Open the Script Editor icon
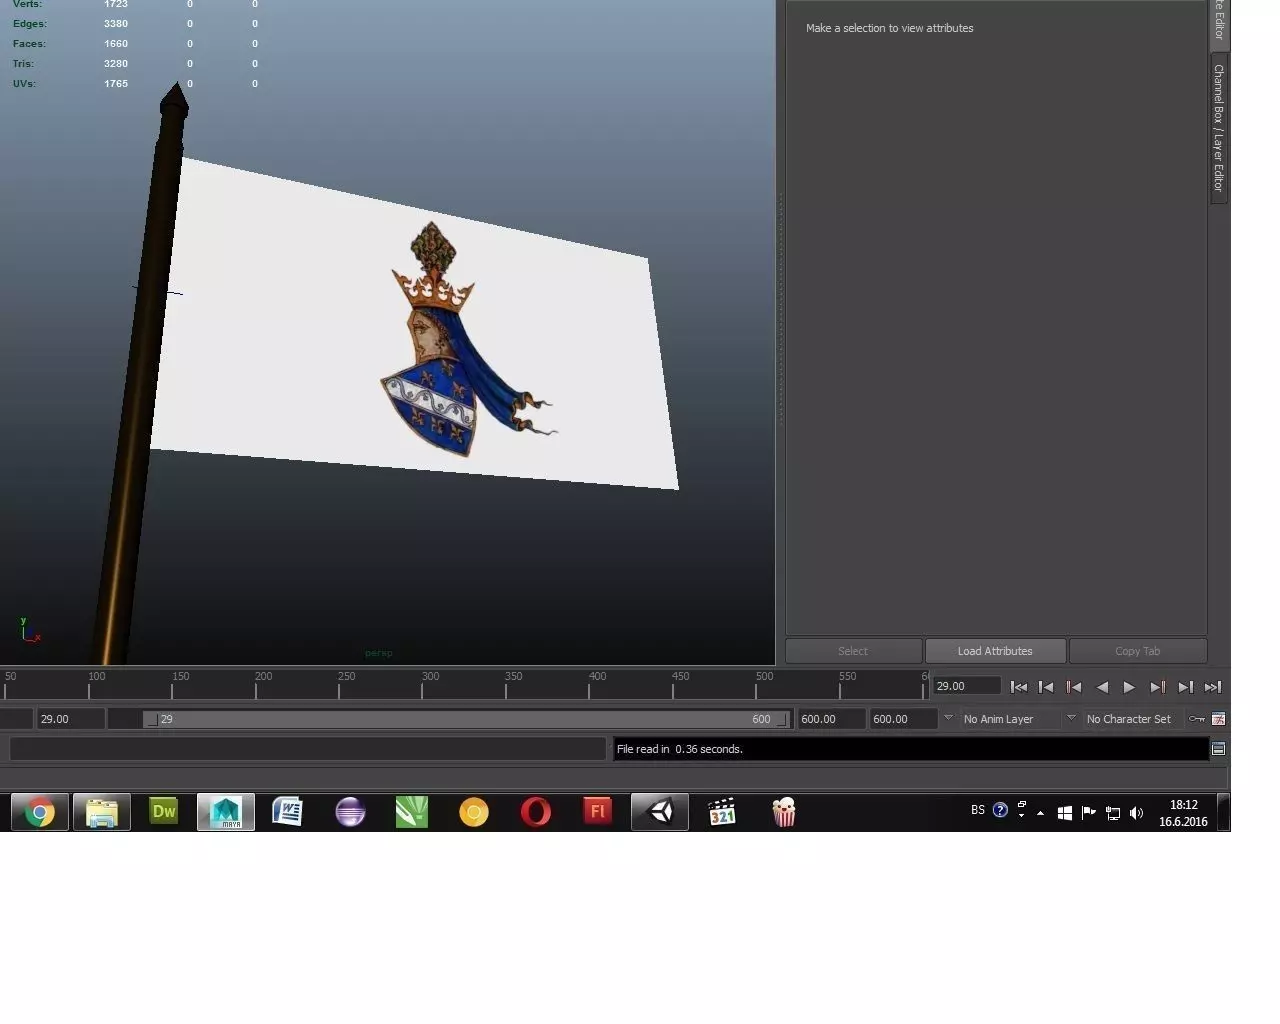The height and width of the screenshot is (1024, 1280). coord(1218,748)
